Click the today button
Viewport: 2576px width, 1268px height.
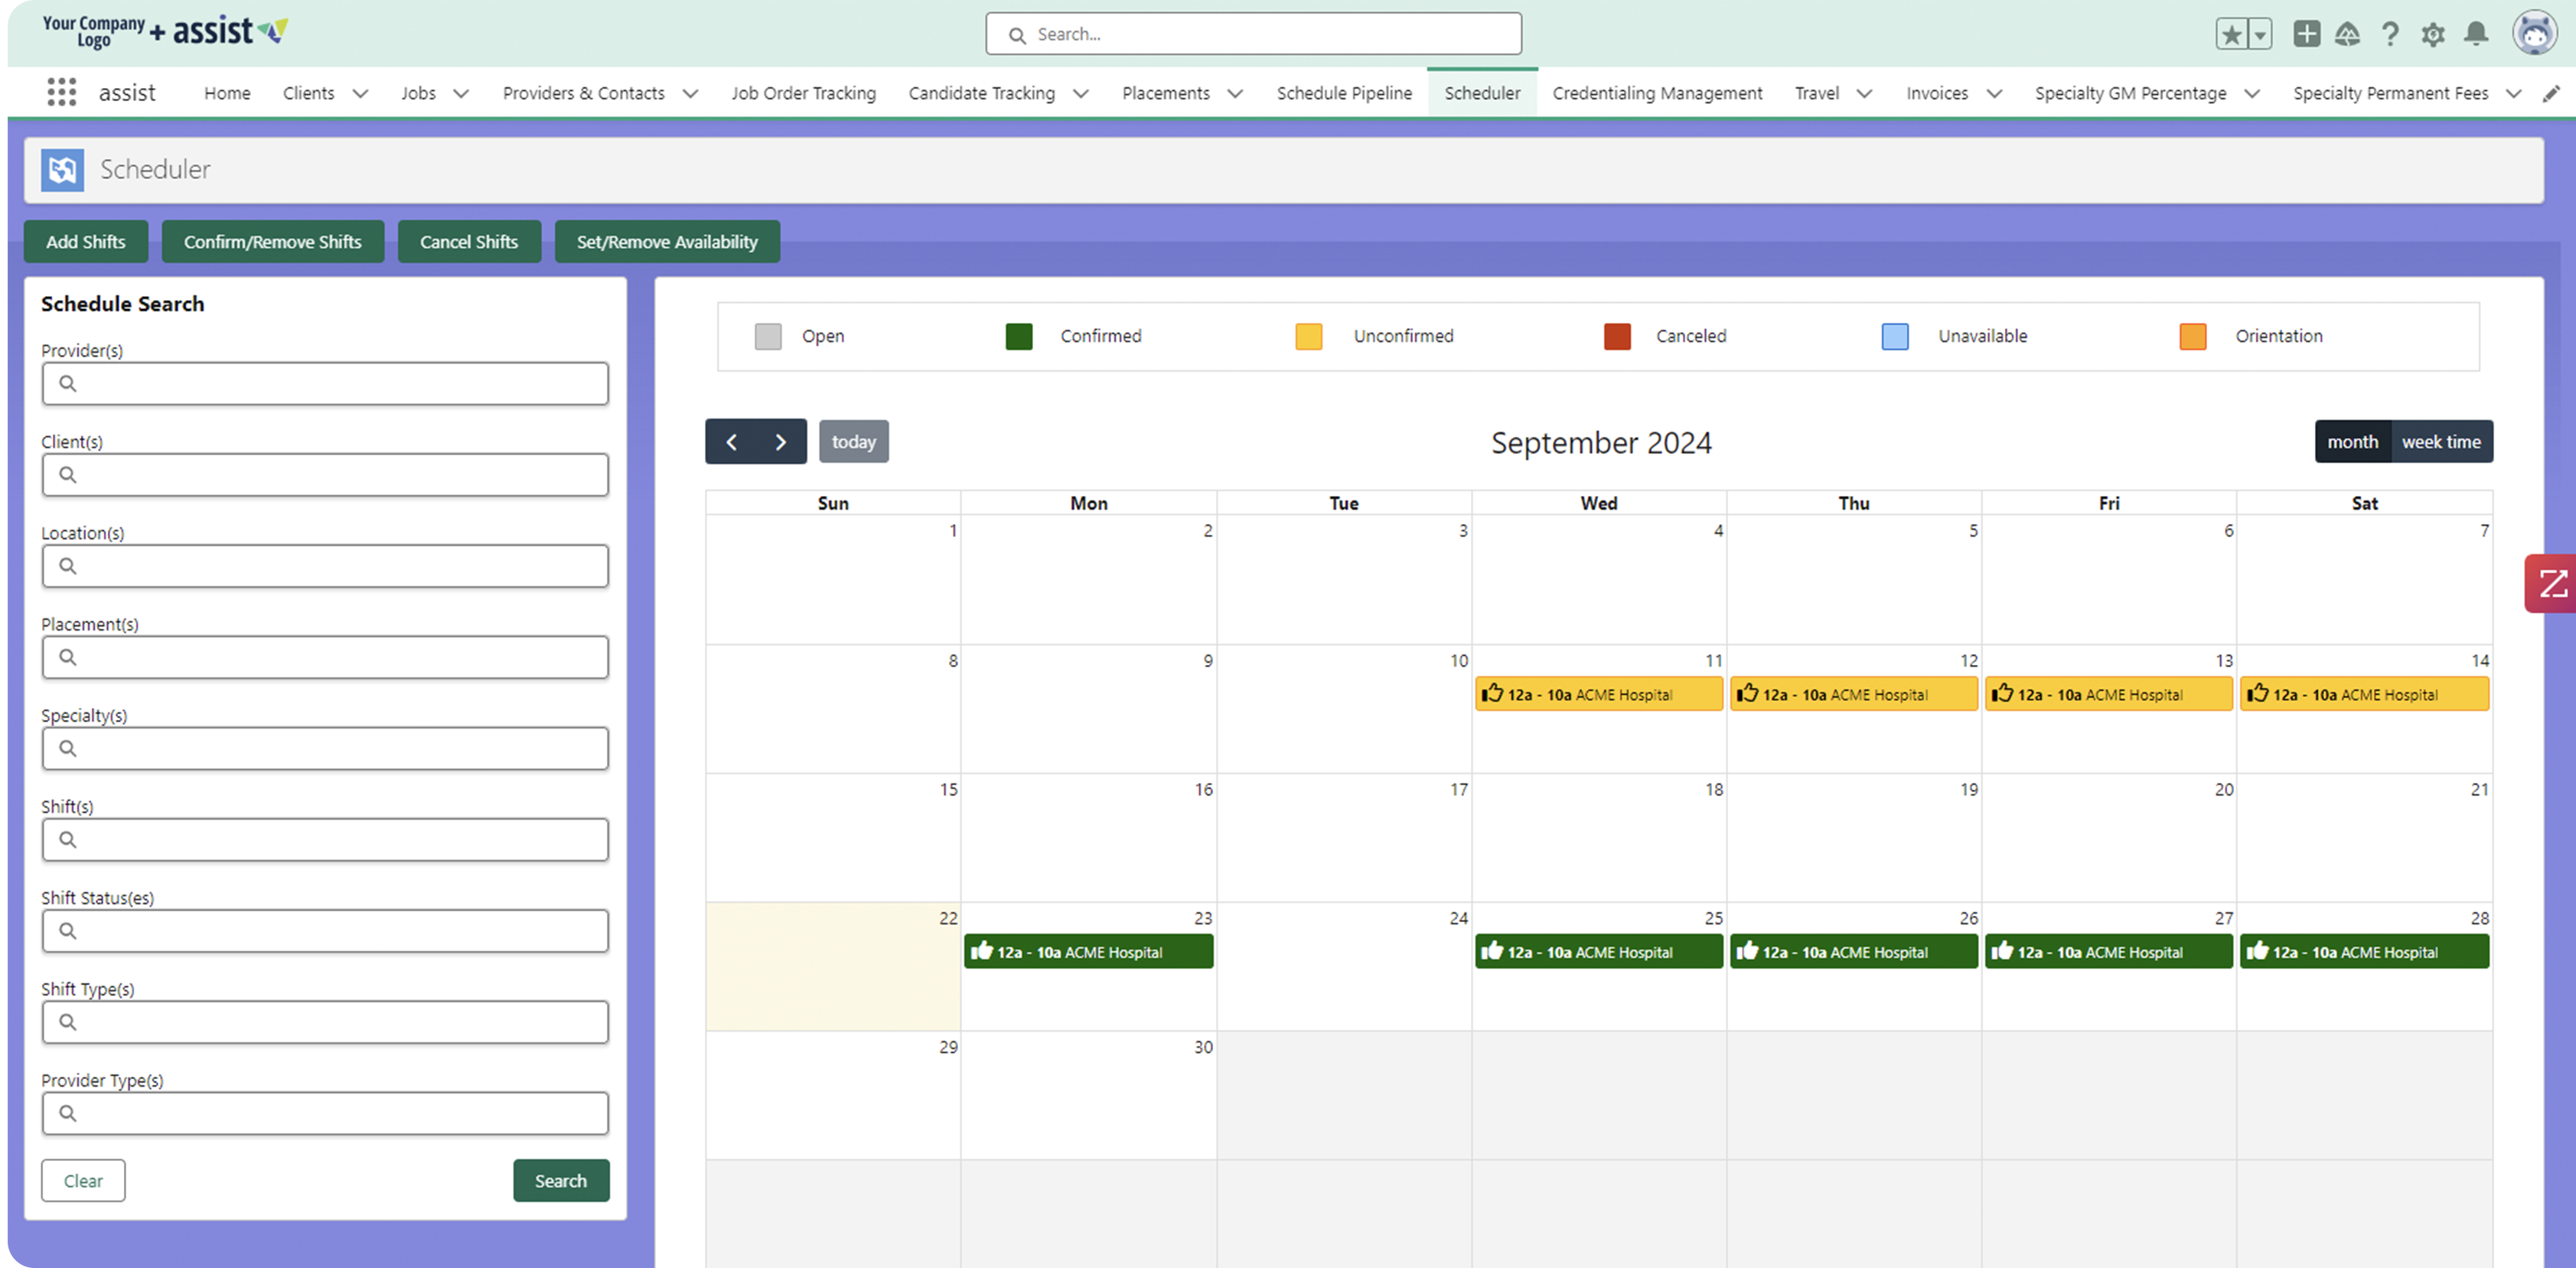coord(854,441)
